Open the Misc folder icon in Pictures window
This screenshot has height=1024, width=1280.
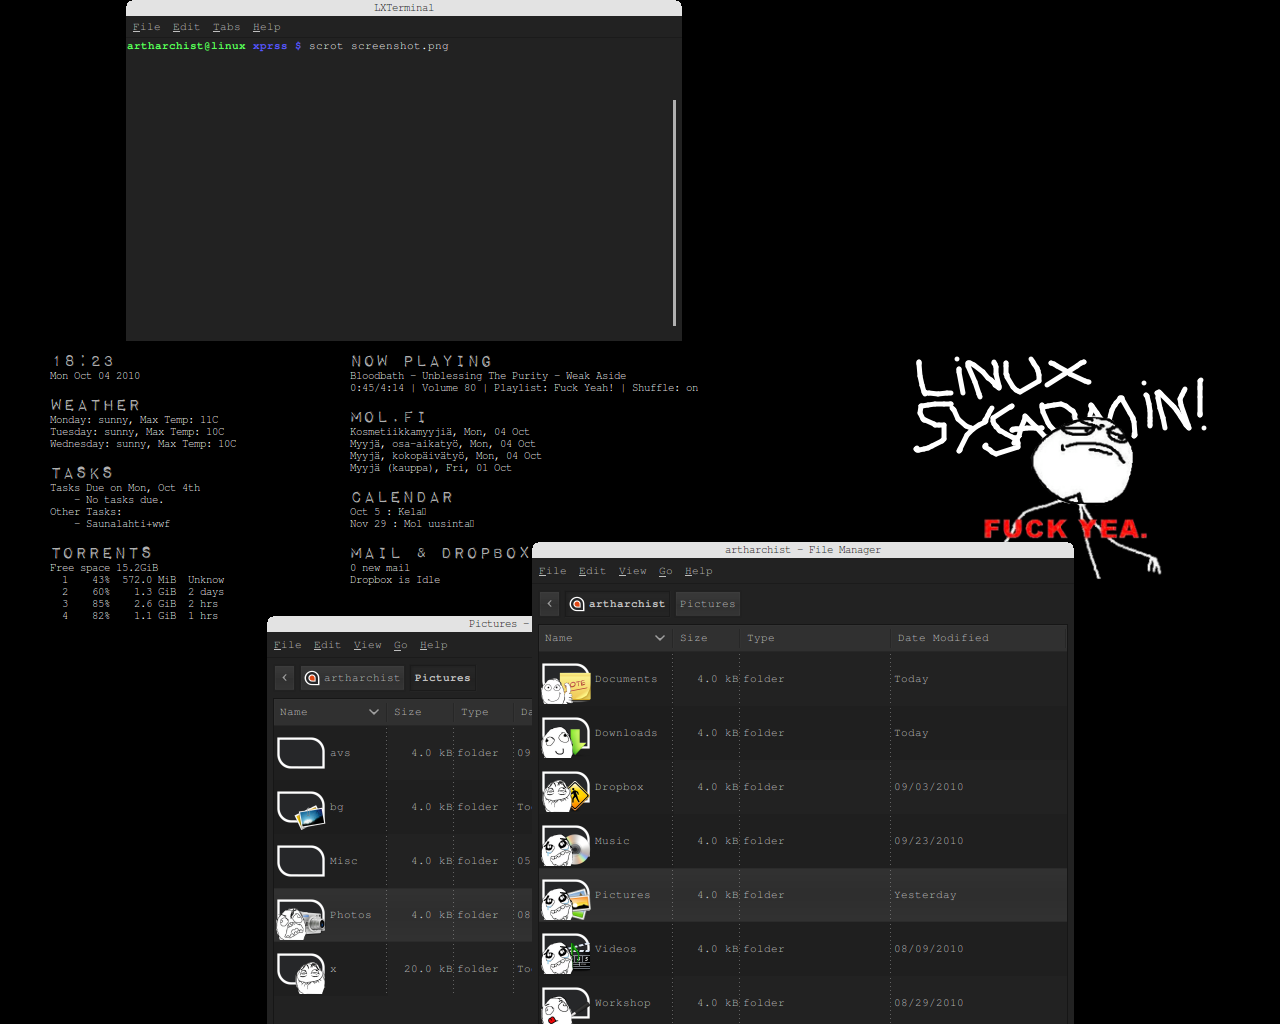pyautogui.click(x=301, y=861)
